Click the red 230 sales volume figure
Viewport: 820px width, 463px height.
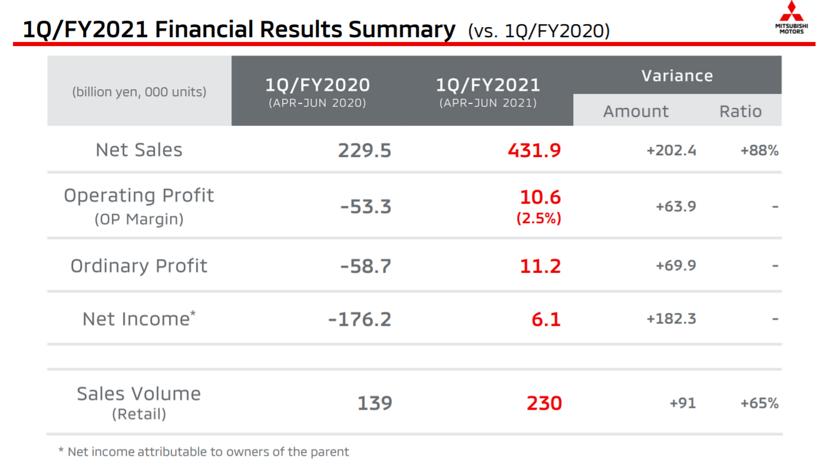pyautogui.click(x=544, y=404)
